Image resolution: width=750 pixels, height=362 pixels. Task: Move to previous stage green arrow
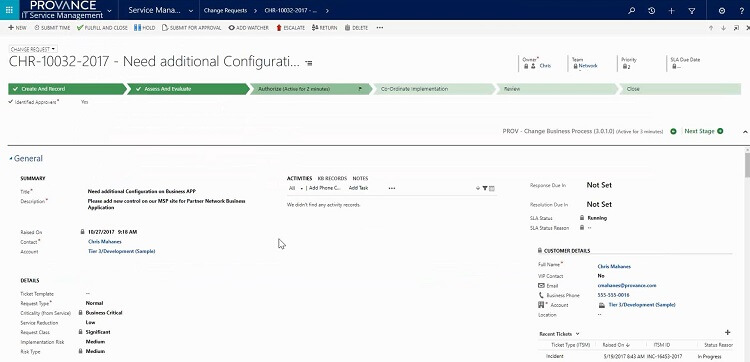point(673,131)
